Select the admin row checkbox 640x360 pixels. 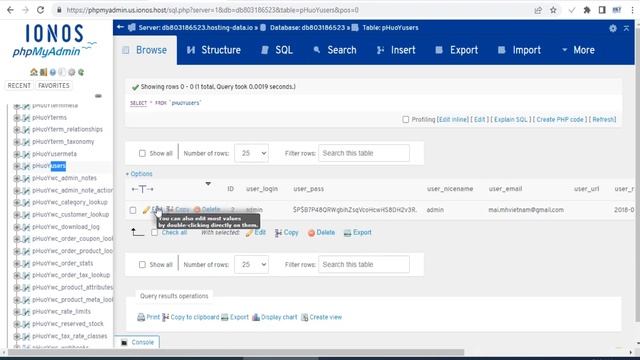133,210
